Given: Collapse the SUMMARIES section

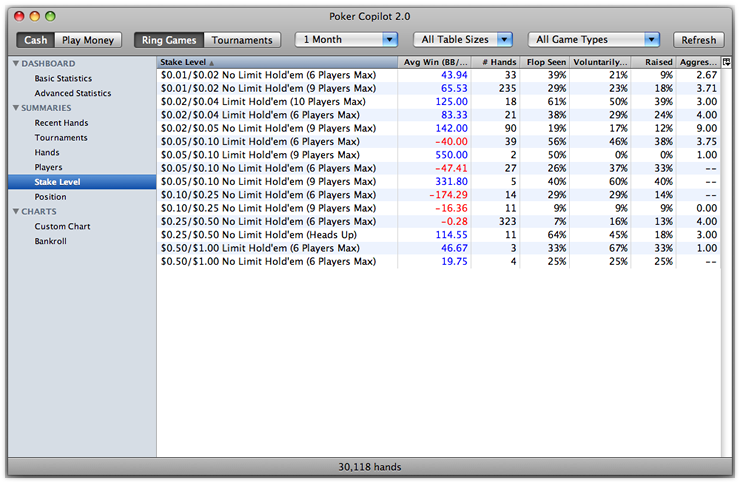Looking at the screenshot, I should pos(16,108).
